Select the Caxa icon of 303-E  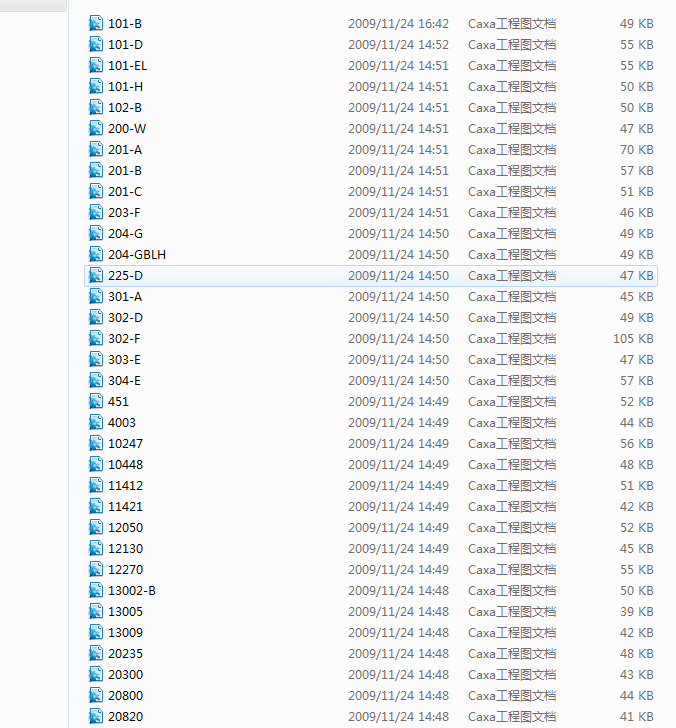96,359
